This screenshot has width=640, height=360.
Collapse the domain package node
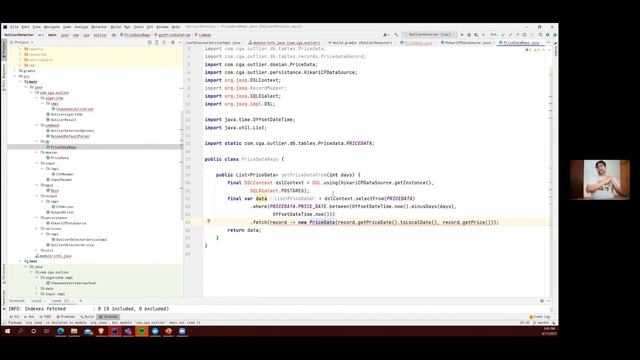coord(37,152)
